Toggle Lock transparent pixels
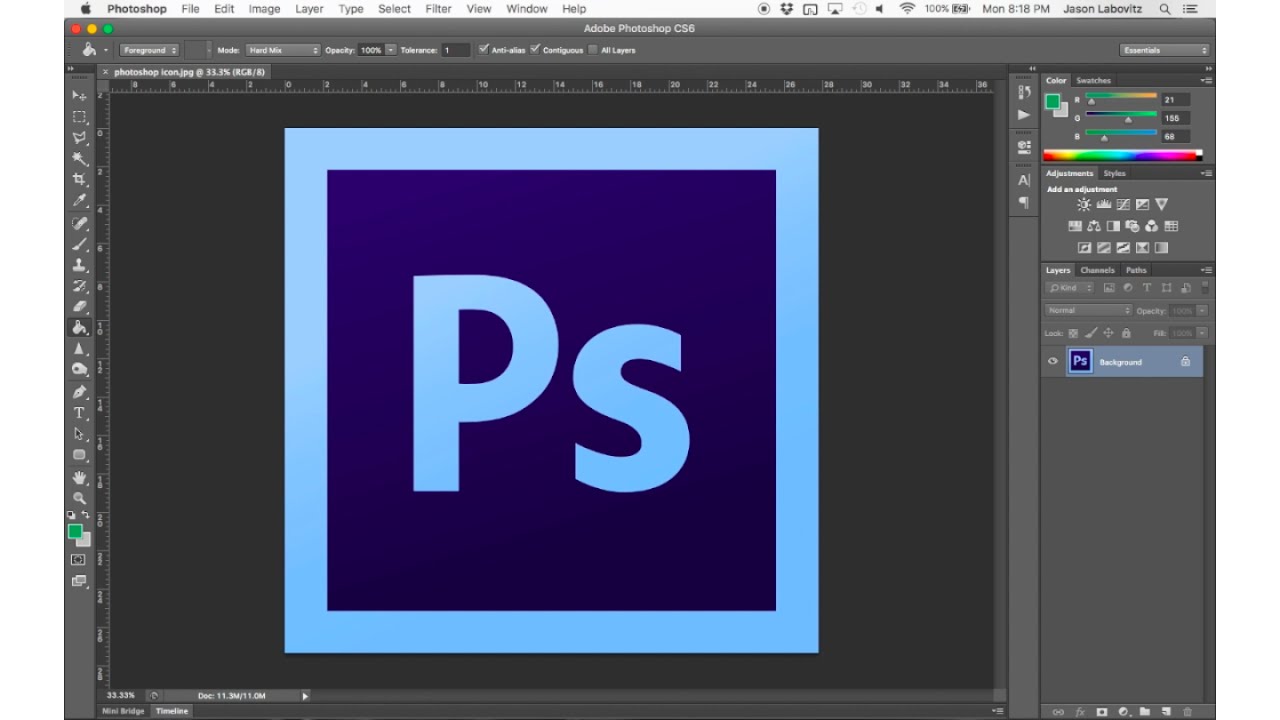The image size is (1280, 720). 1073,333
